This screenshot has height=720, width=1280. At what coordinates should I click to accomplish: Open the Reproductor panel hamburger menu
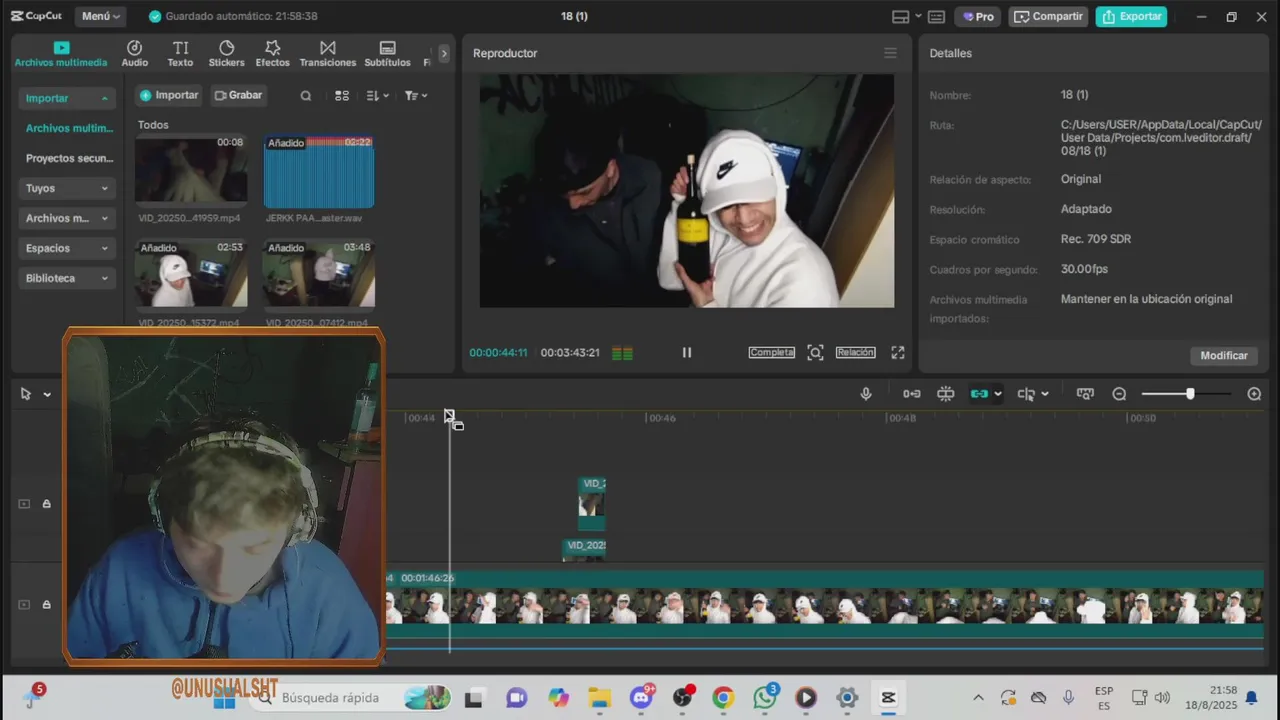(x=890, y=53)
